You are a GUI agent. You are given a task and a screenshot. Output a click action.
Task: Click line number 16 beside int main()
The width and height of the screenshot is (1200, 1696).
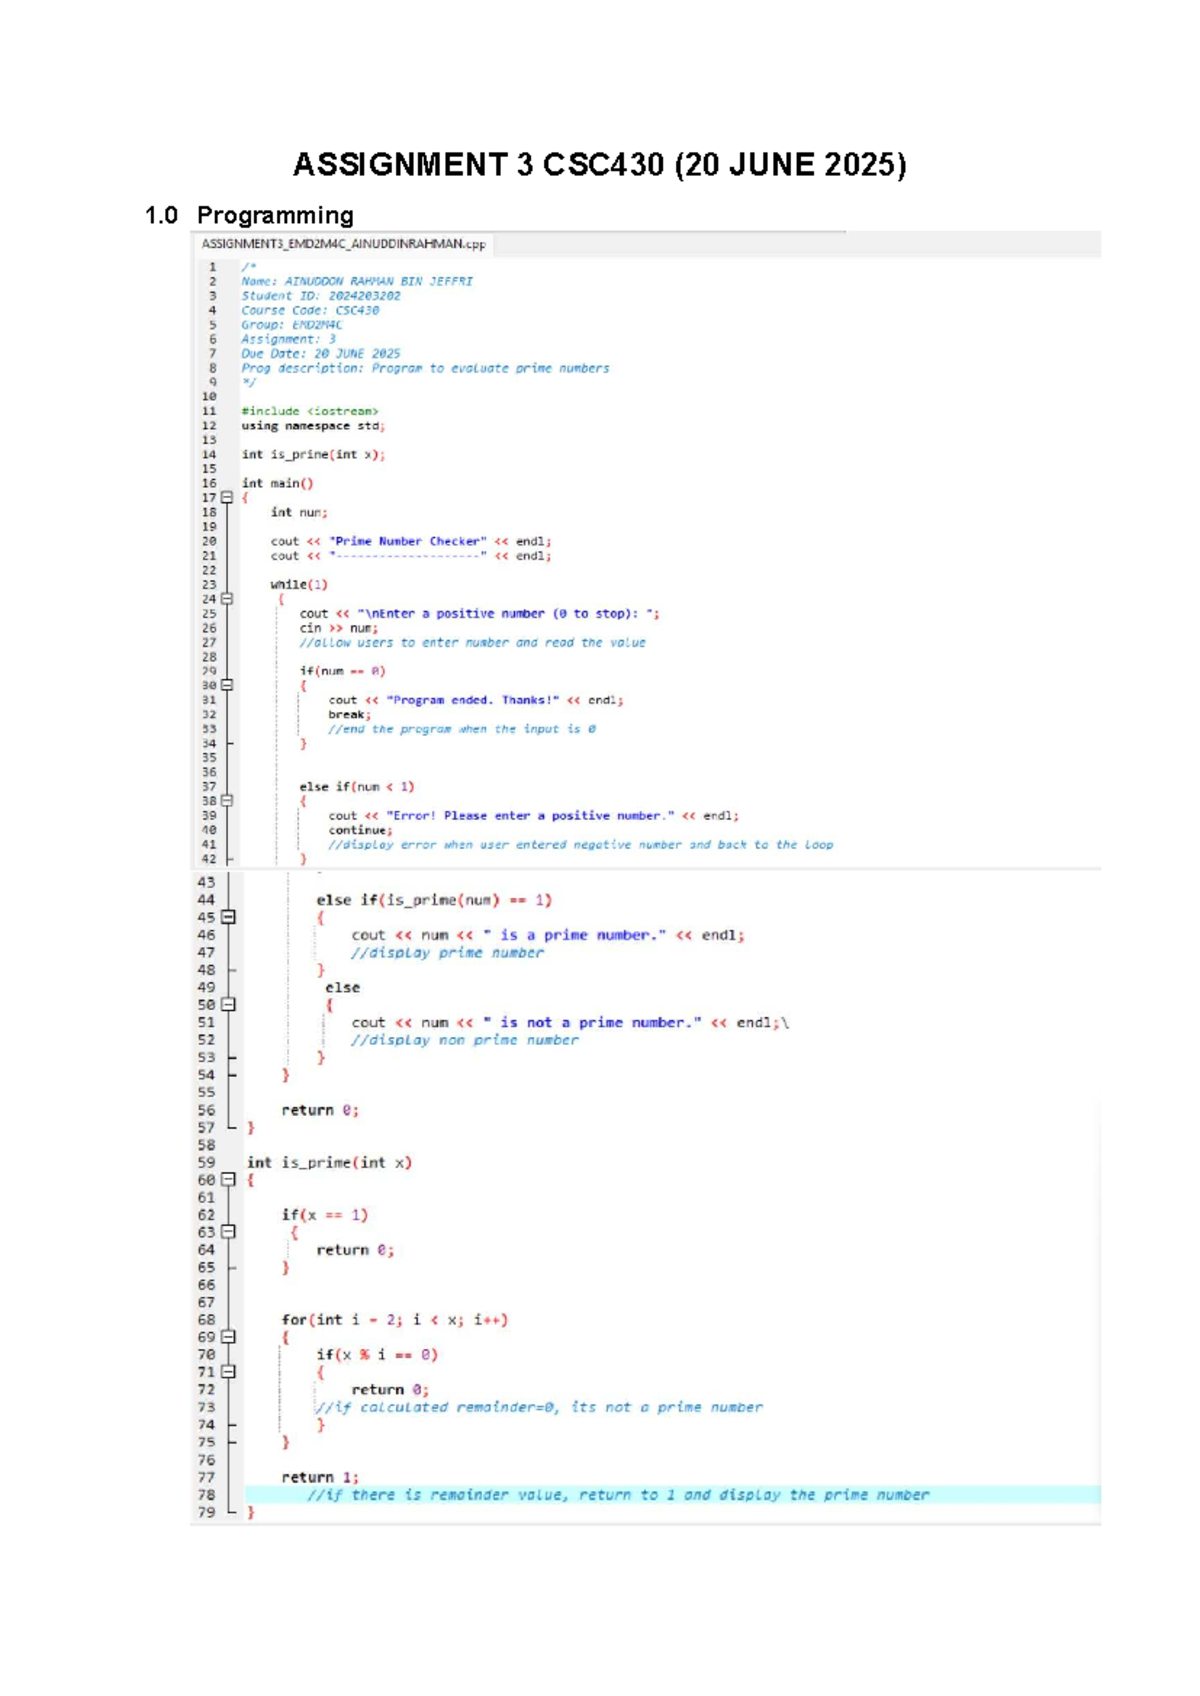(209, 483)
